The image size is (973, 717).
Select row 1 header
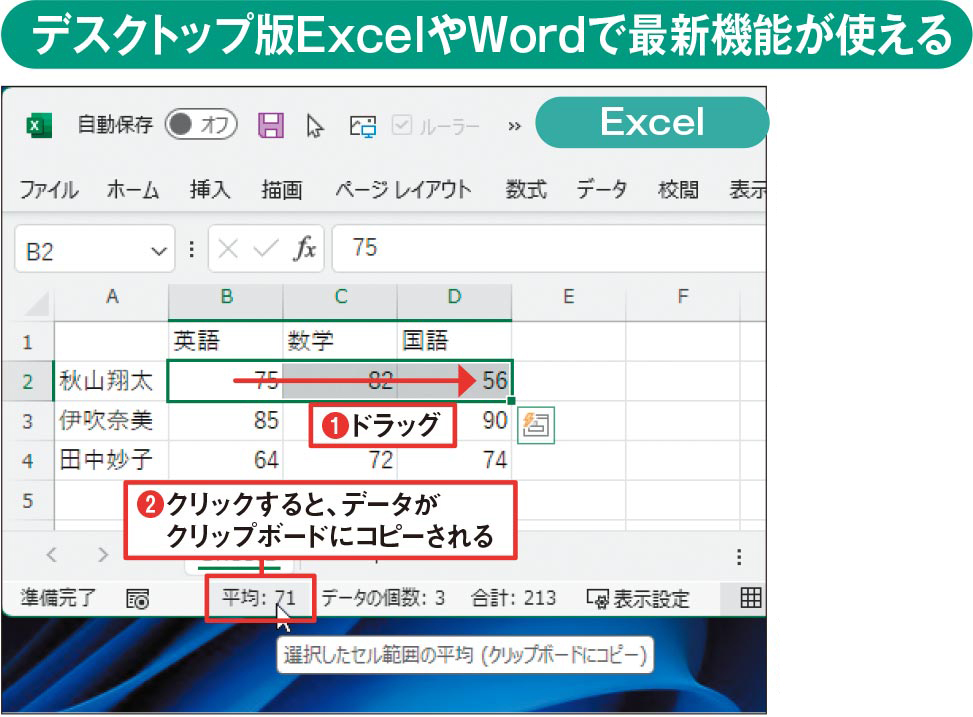(x=27, y=341)
